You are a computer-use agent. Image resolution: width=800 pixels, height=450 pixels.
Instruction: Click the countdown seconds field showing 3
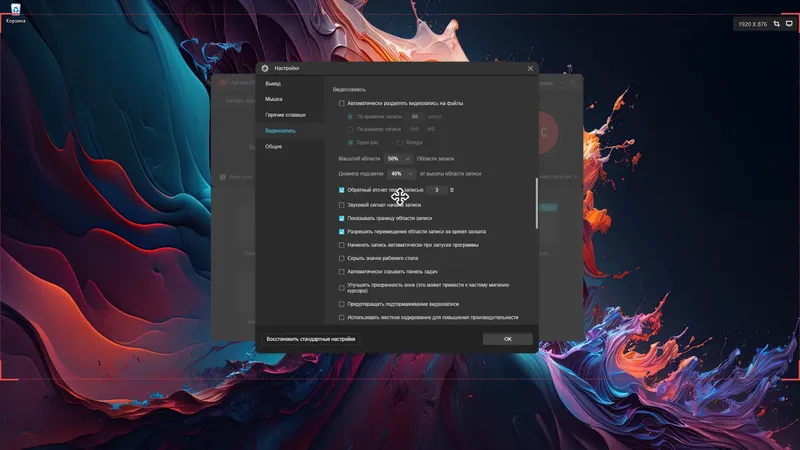tap(437, 190)
